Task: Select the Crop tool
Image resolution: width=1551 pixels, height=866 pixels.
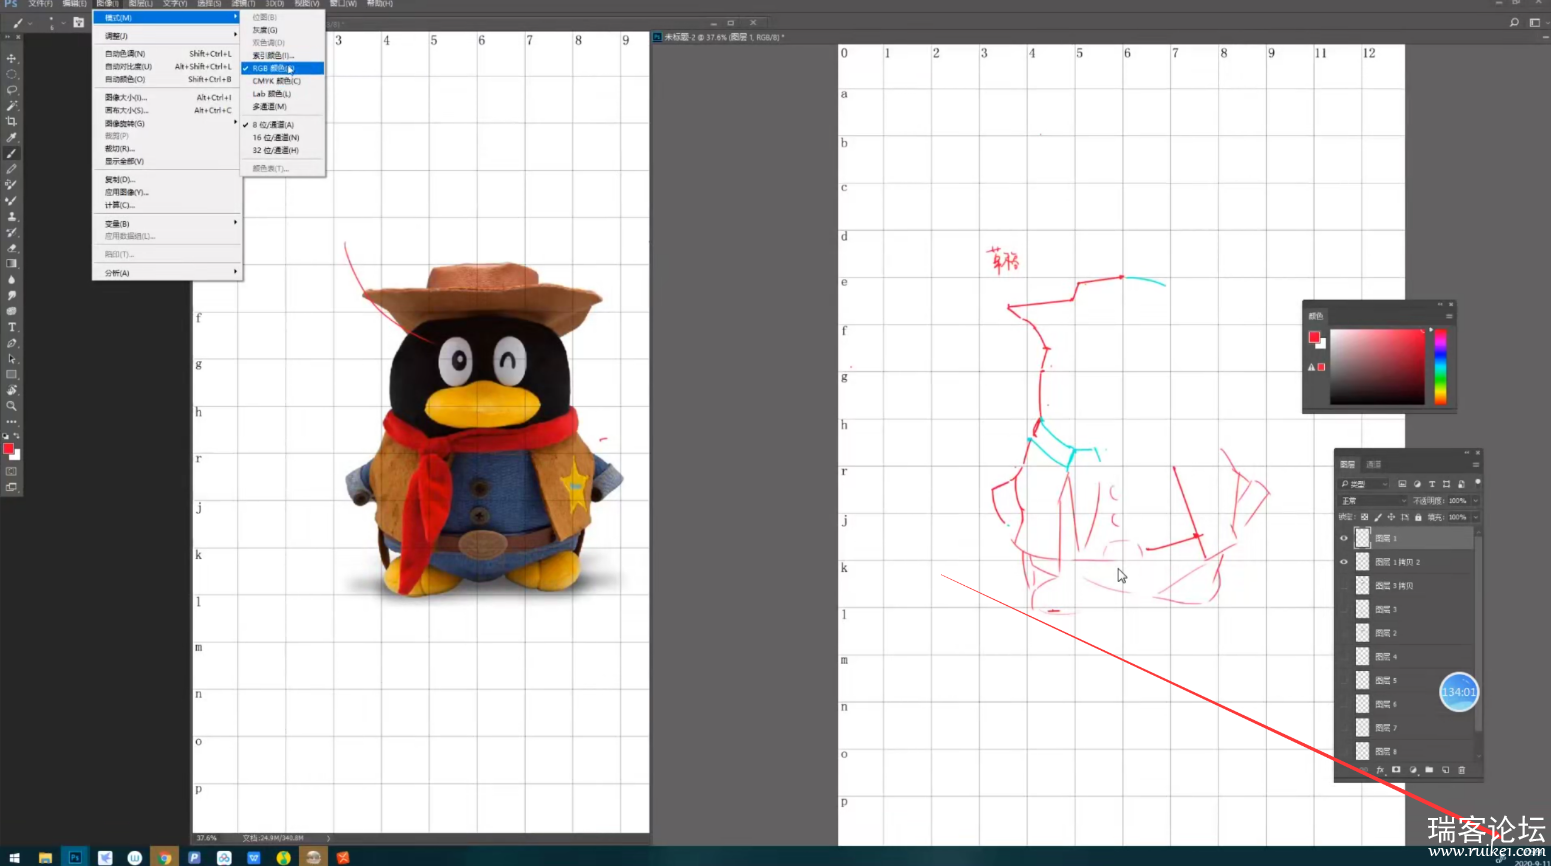Action: tap(12, 122)
